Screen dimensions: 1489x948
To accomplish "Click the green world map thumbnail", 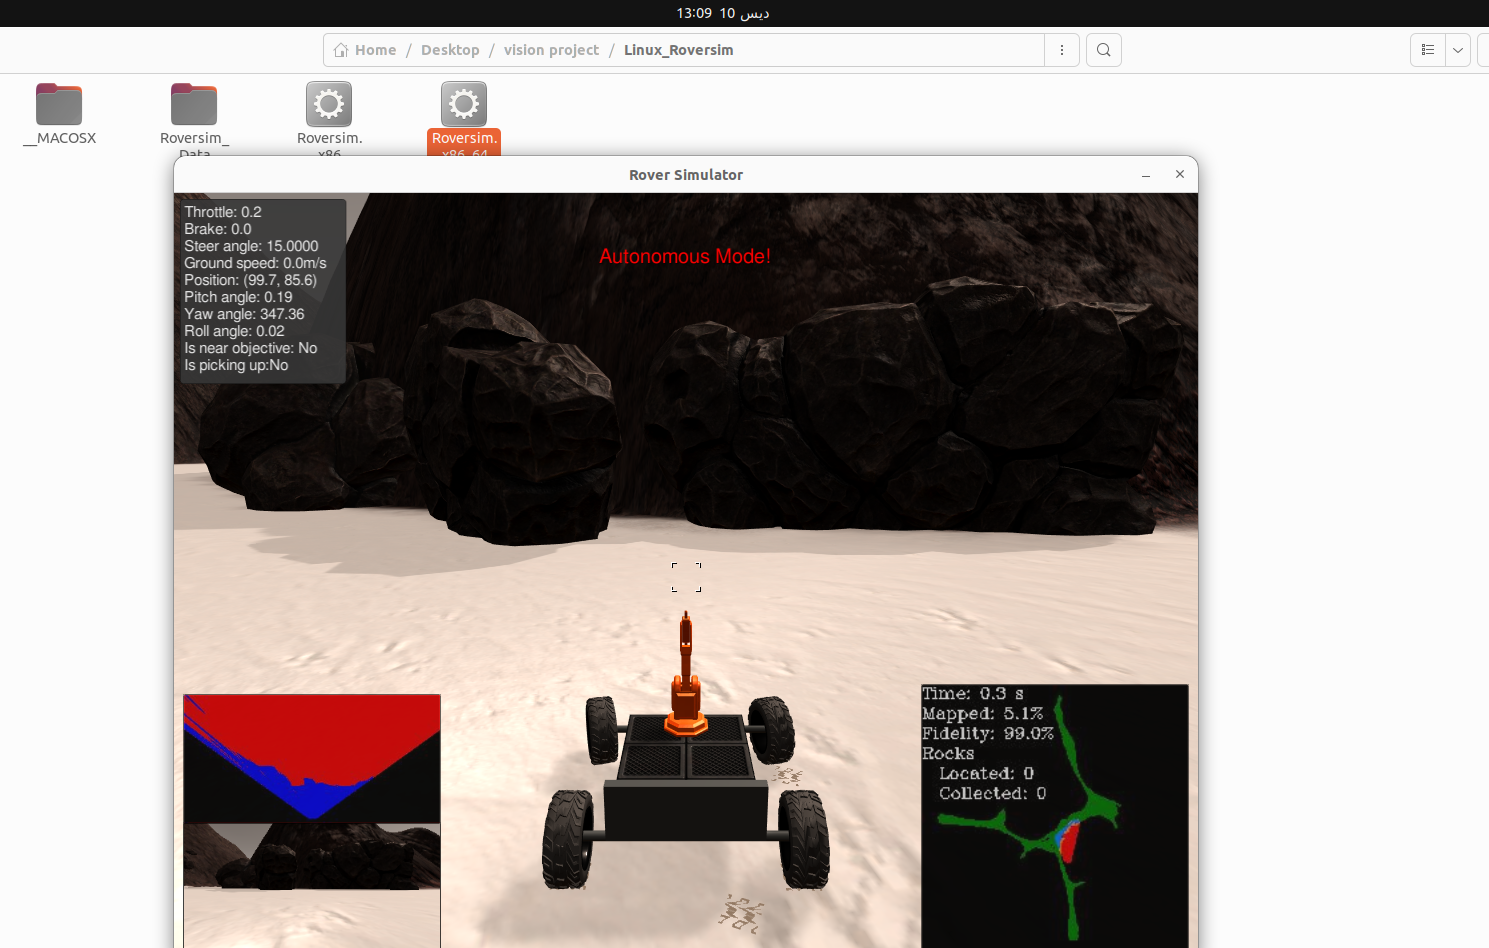I will click(1055, 816).
